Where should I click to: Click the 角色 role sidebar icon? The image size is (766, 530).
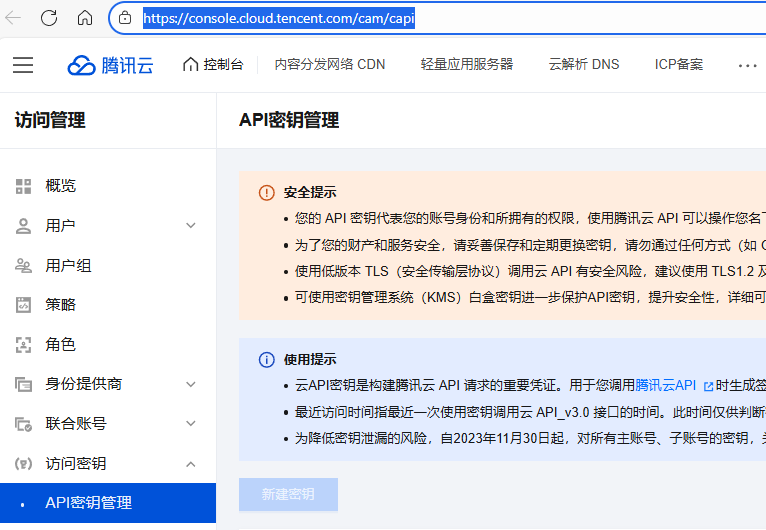[23, 345]
